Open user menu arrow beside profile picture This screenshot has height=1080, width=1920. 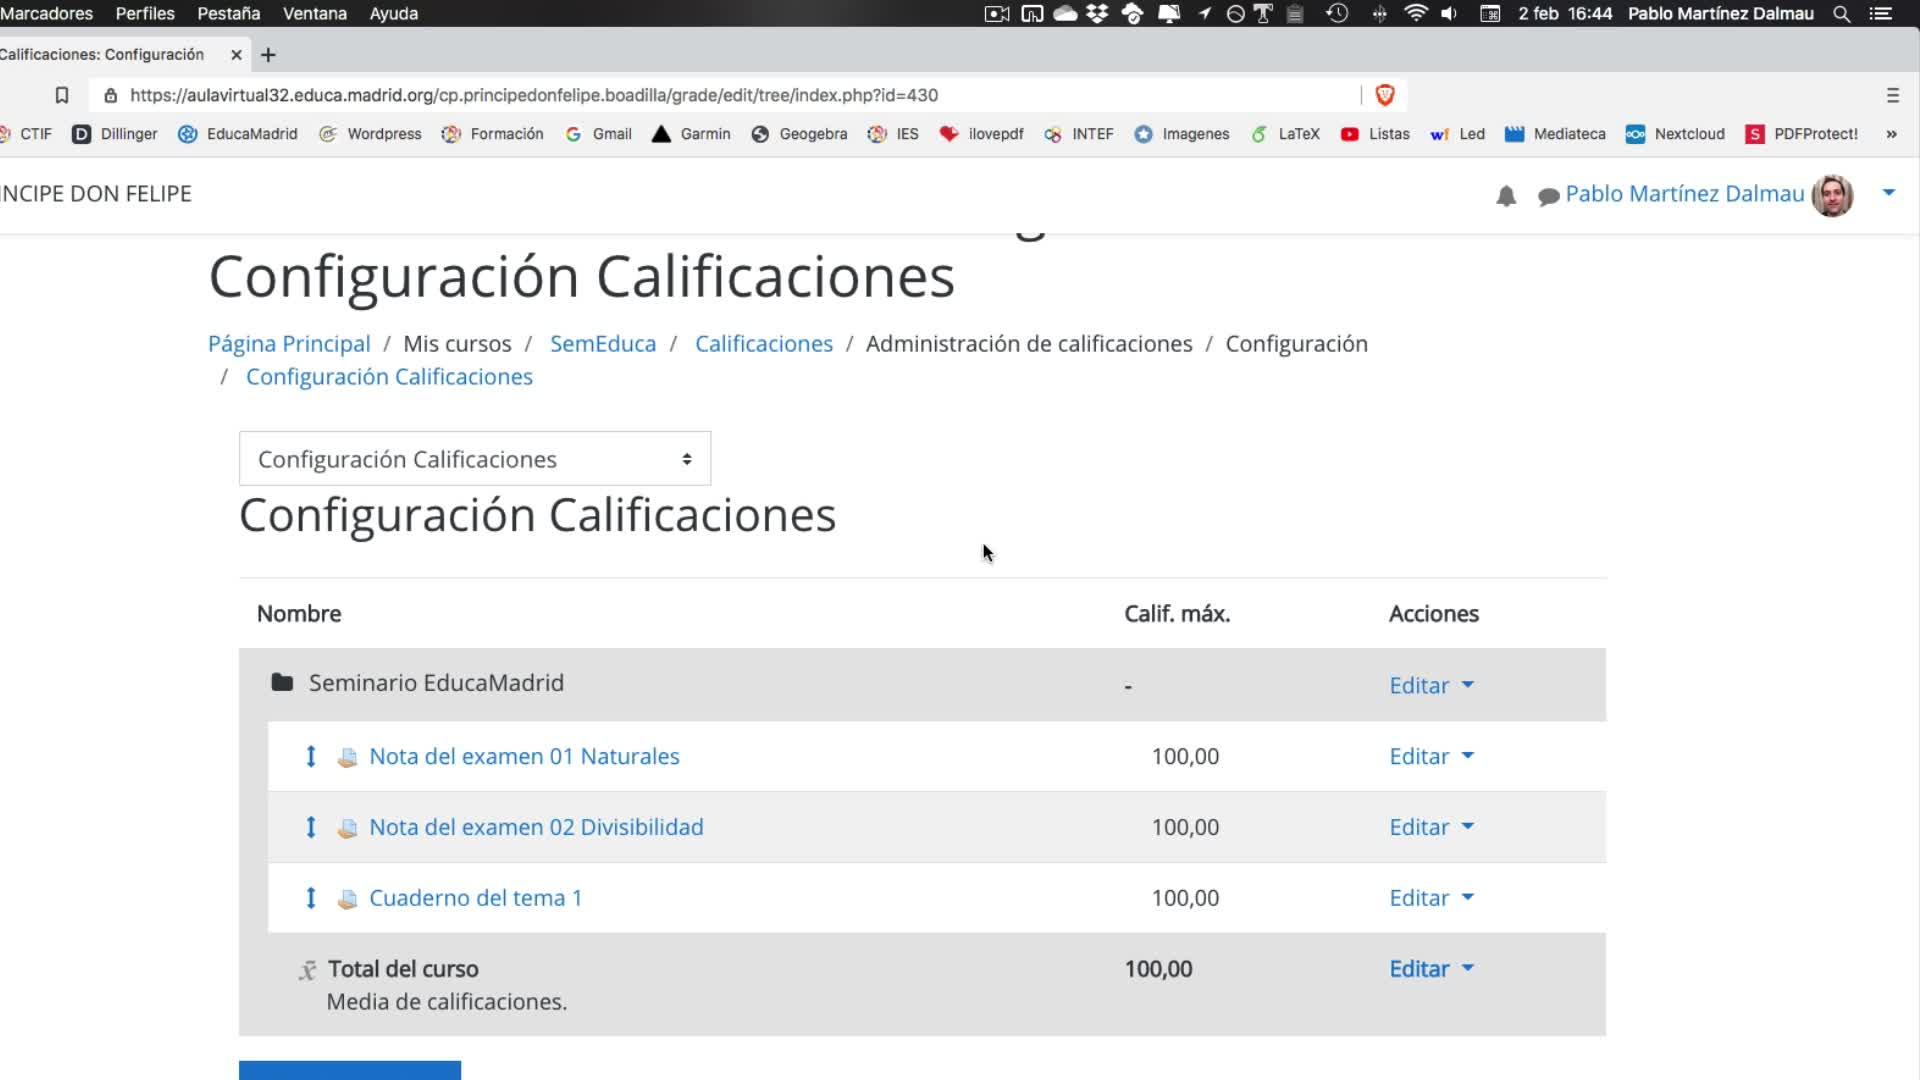[1888, 192]
